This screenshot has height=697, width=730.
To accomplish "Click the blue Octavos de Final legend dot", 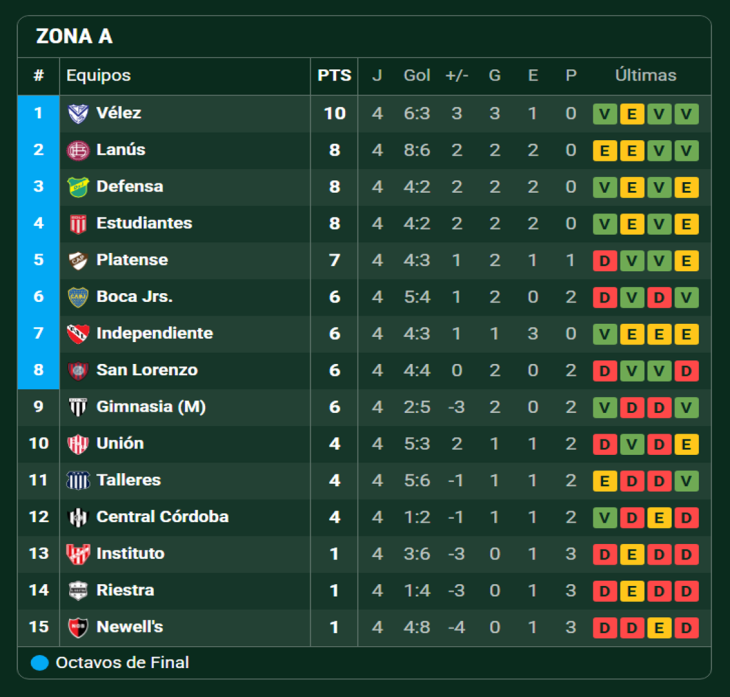I will coord(40,662).
